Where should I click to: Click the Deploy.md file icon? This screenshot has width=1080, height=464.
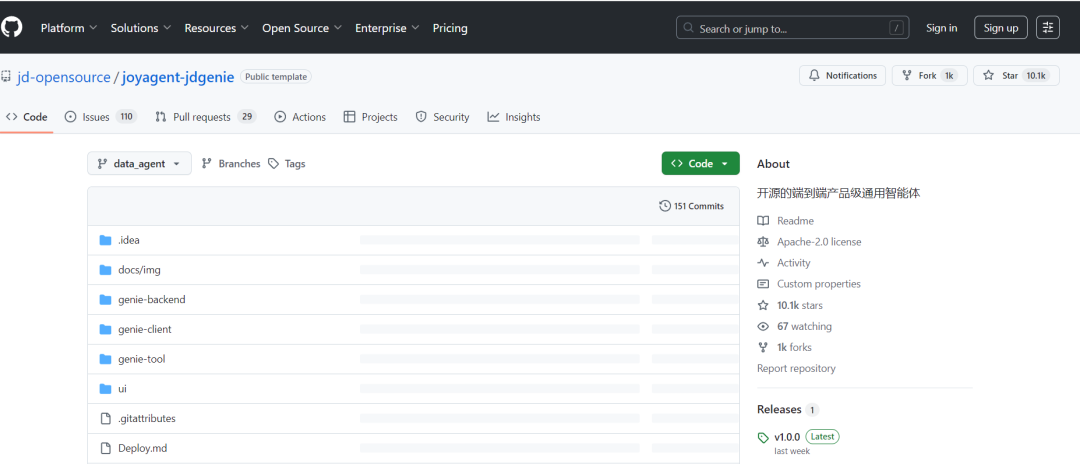tap(105, 448)
